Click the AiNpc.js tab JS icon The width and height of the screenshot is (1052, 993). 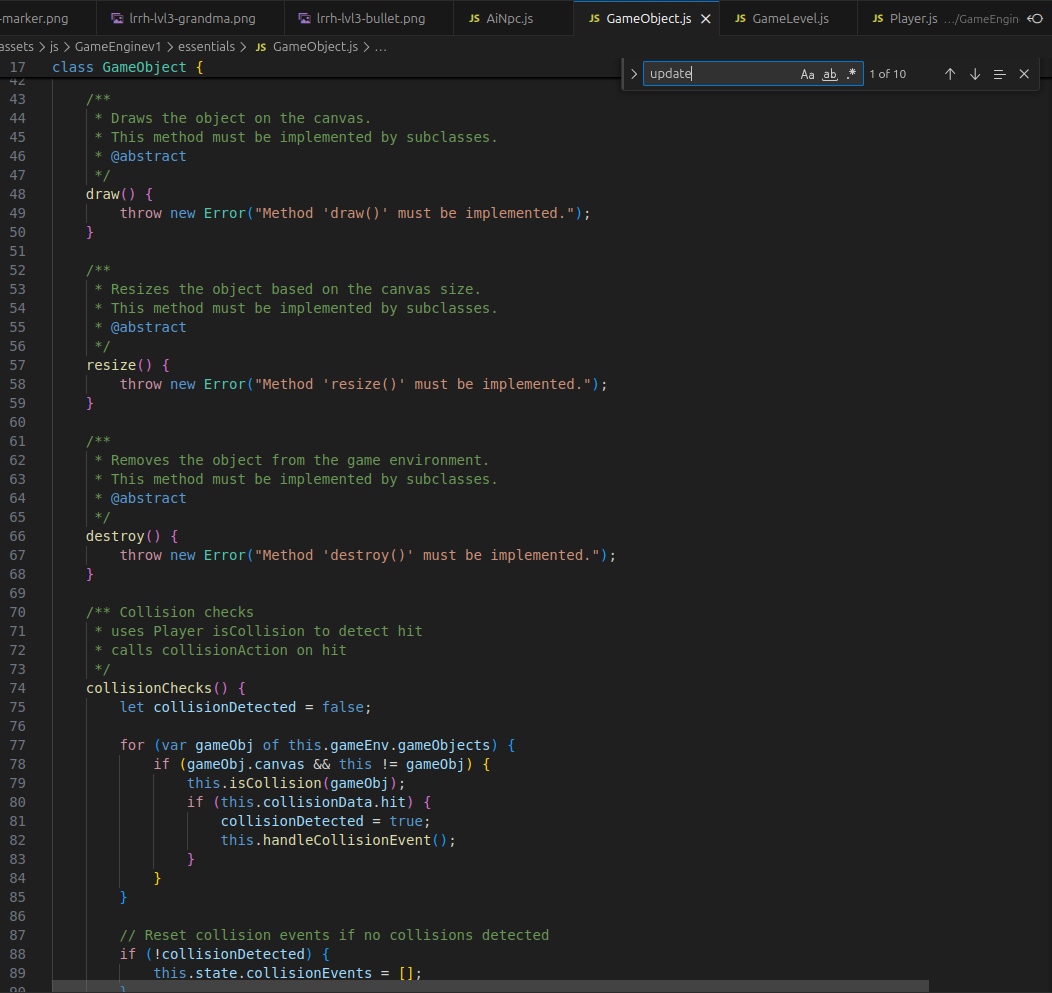474,19
